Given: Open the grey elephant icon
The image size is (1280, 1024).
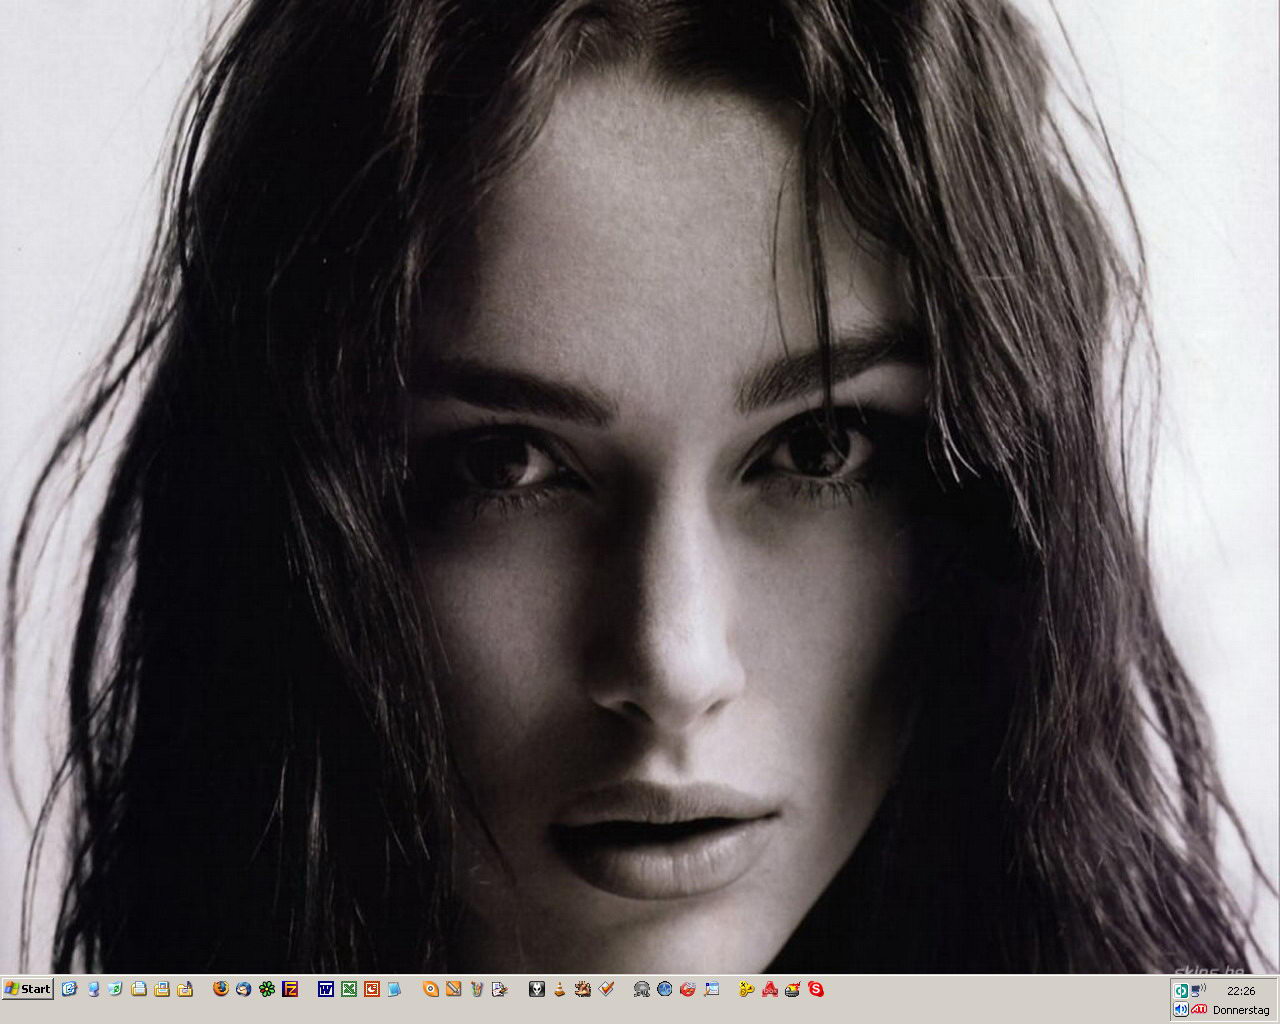Looking at the screenshot, I should tap(642, 989).
